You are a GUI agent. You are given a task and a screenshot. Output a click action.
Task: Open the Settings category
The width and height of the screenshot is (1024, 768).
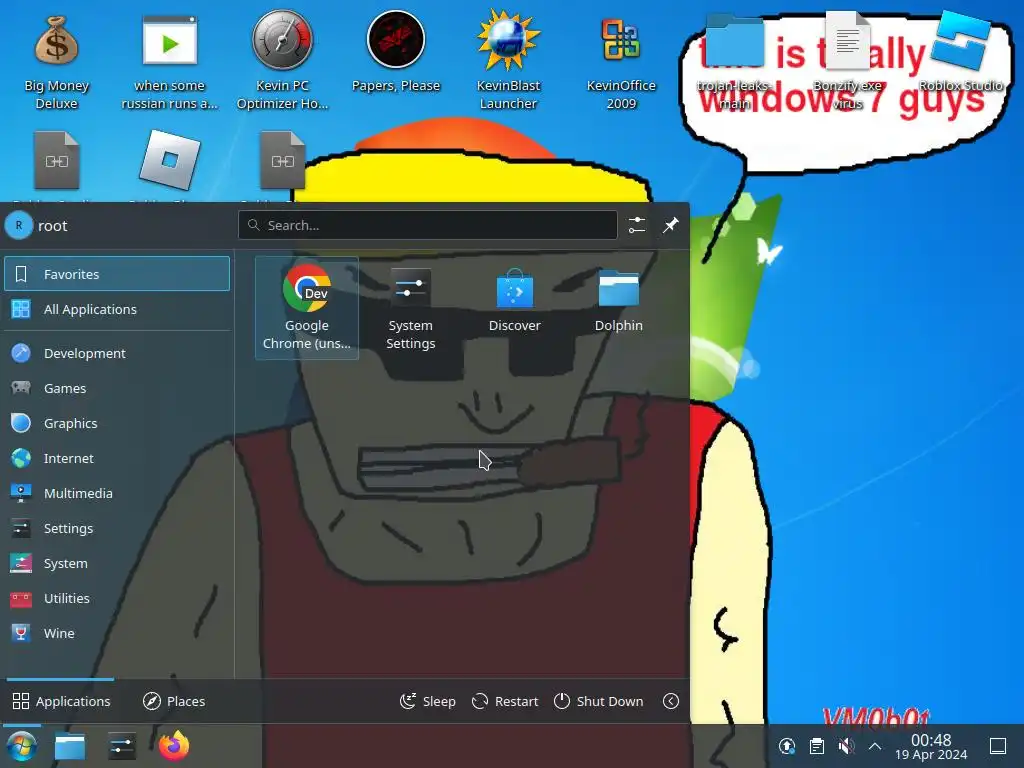(117, 528)
